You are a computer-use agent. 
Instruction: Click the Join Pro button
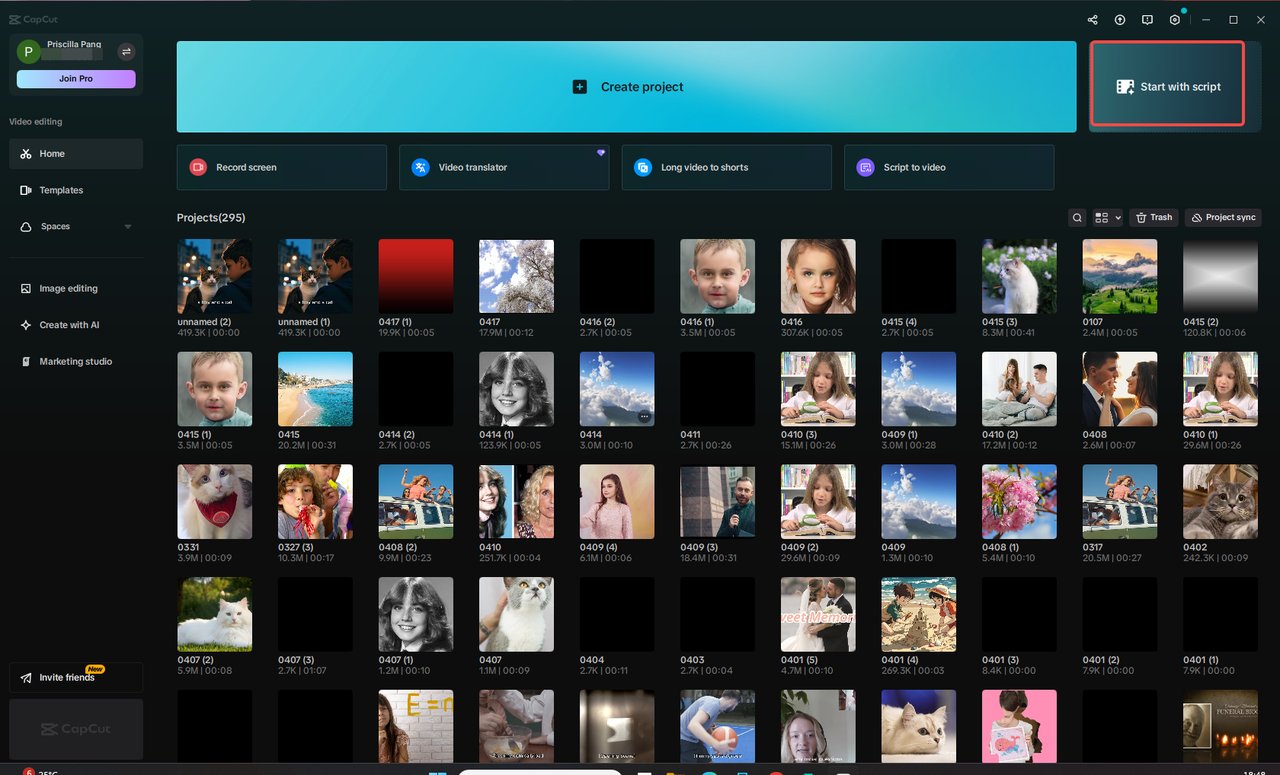point(76,79)
